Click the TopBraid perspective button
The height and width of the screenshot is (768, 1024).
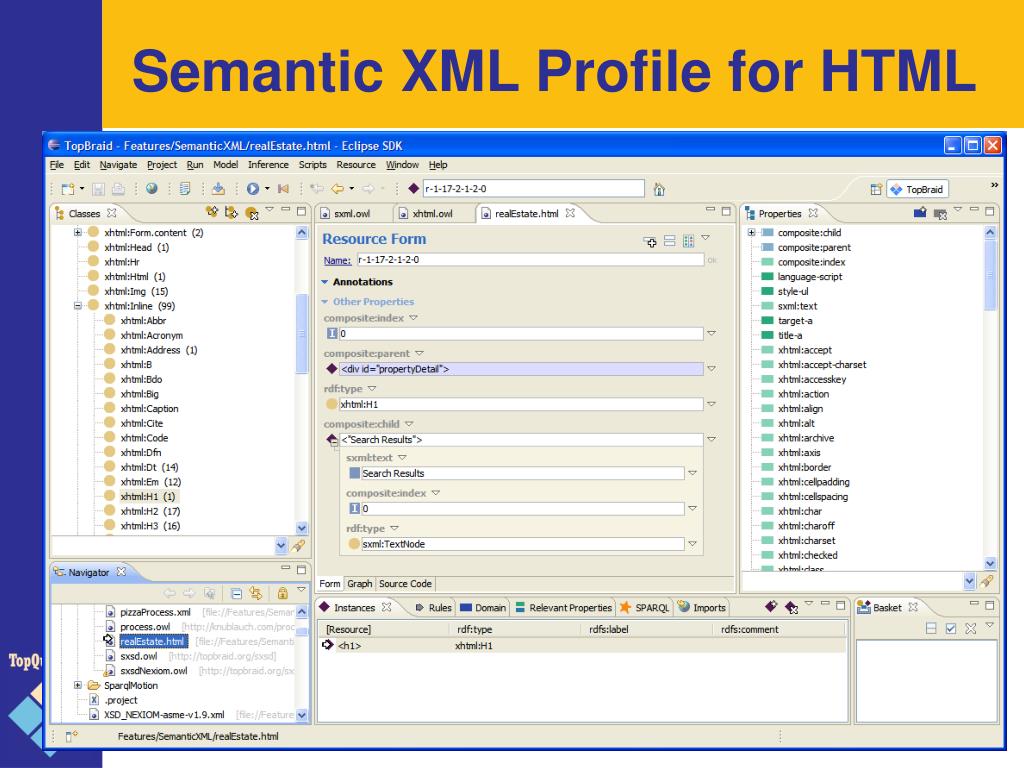918,189
